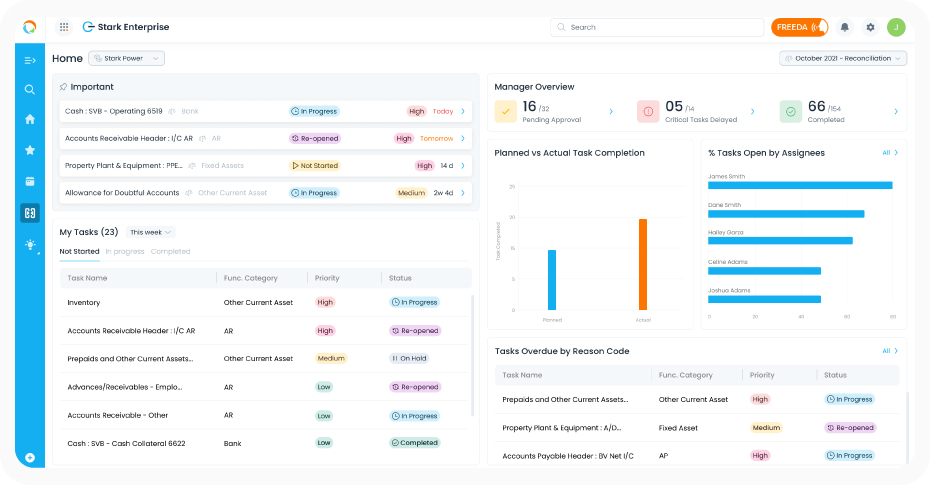Open the apps grid launcher
Viewport: 930px width, 485px height.
[64, 27]
